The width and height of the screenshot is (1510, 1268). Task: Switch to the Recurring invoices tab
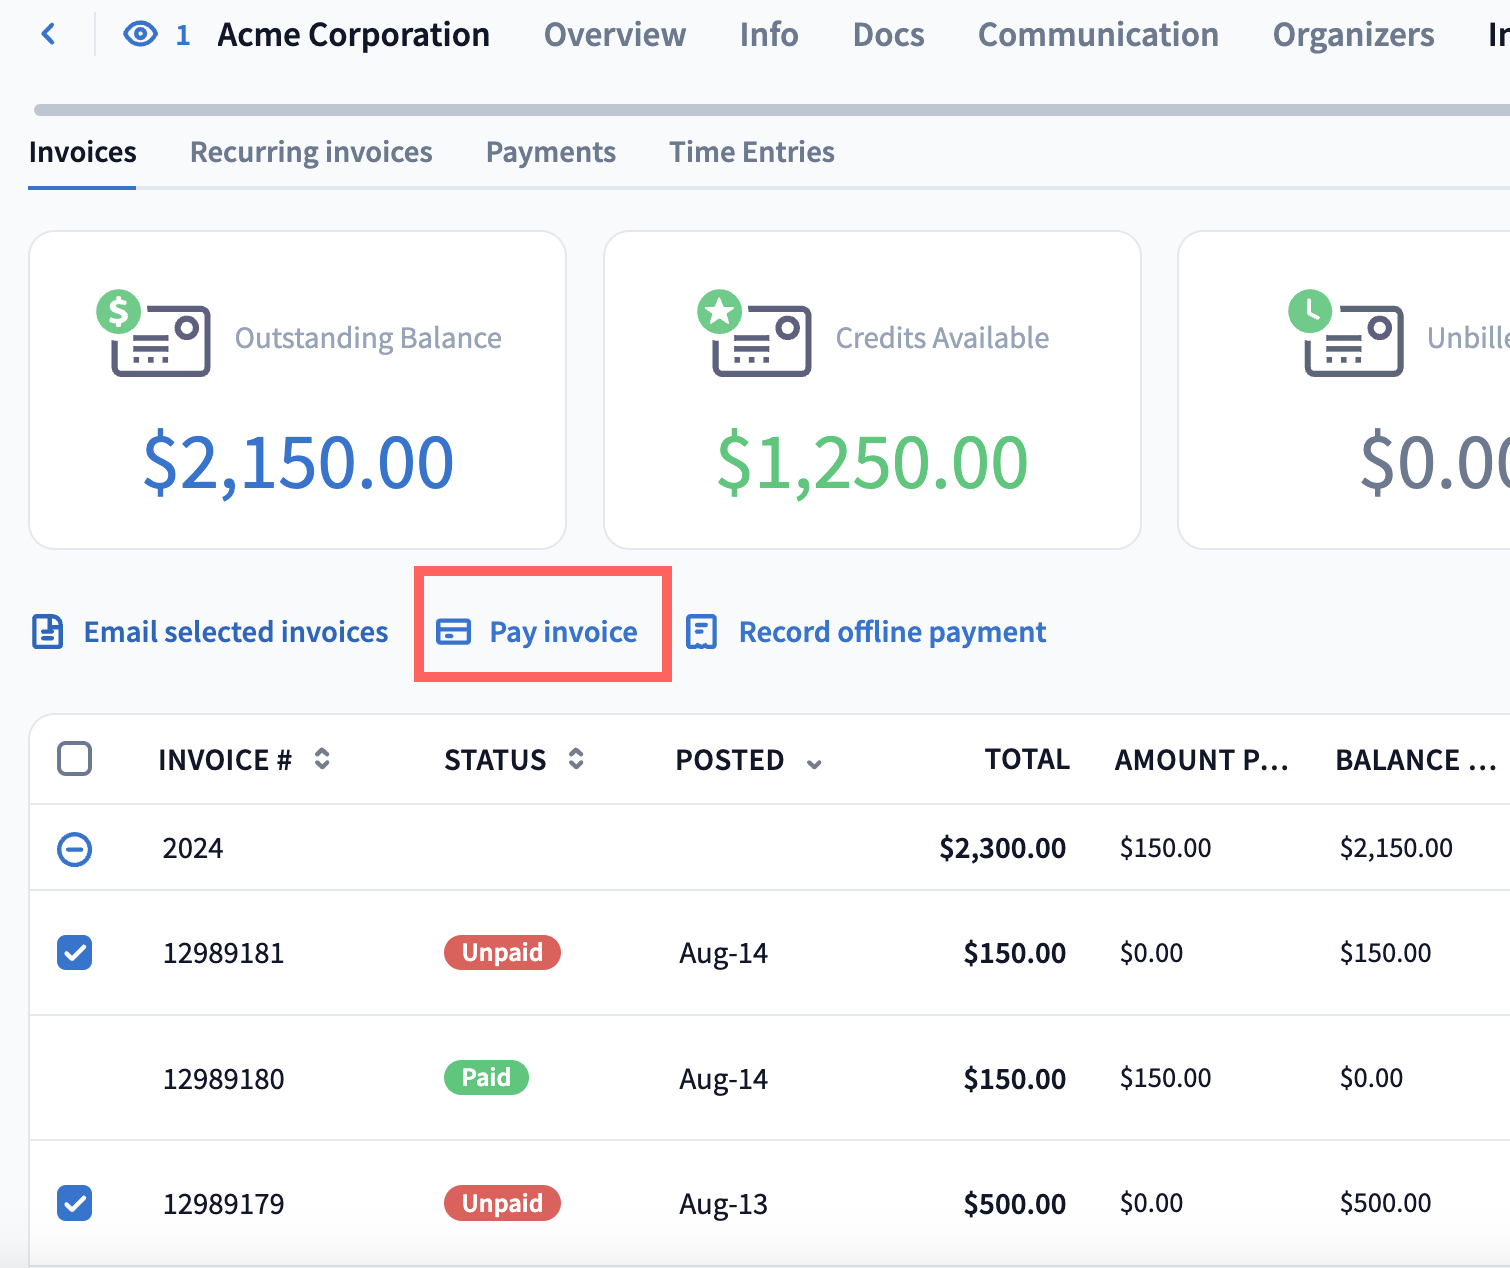(x=311, y=152)
